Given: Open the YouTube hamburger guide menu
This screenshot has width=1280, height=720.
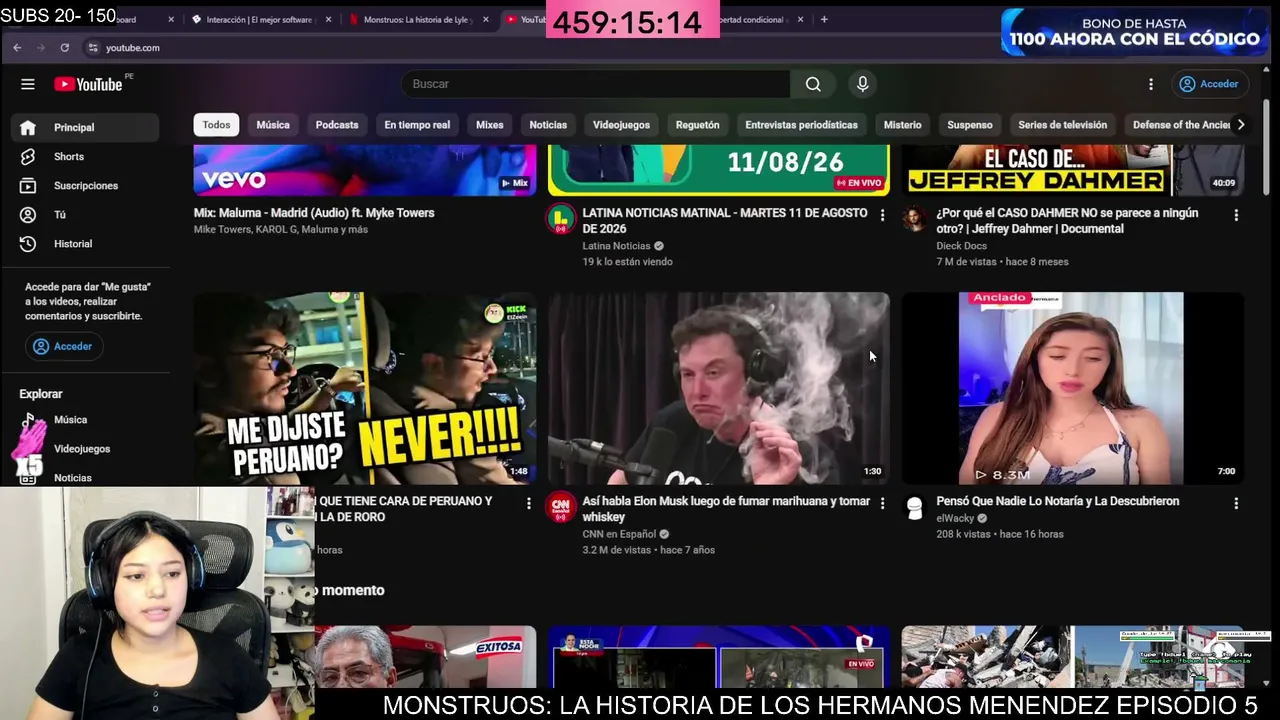Looking at the screenshot, I should (28, 84).
